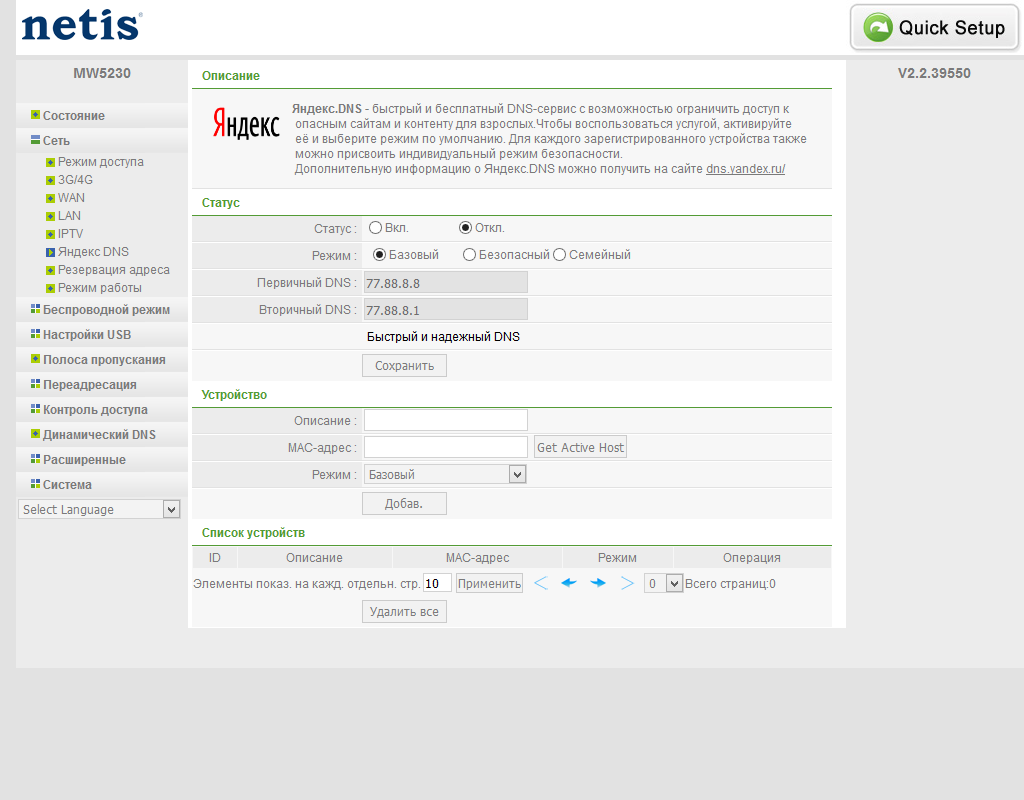1024x800 pixels.
Task: Select the Базовый mode radio button
Action: click(x=379, y=255)
